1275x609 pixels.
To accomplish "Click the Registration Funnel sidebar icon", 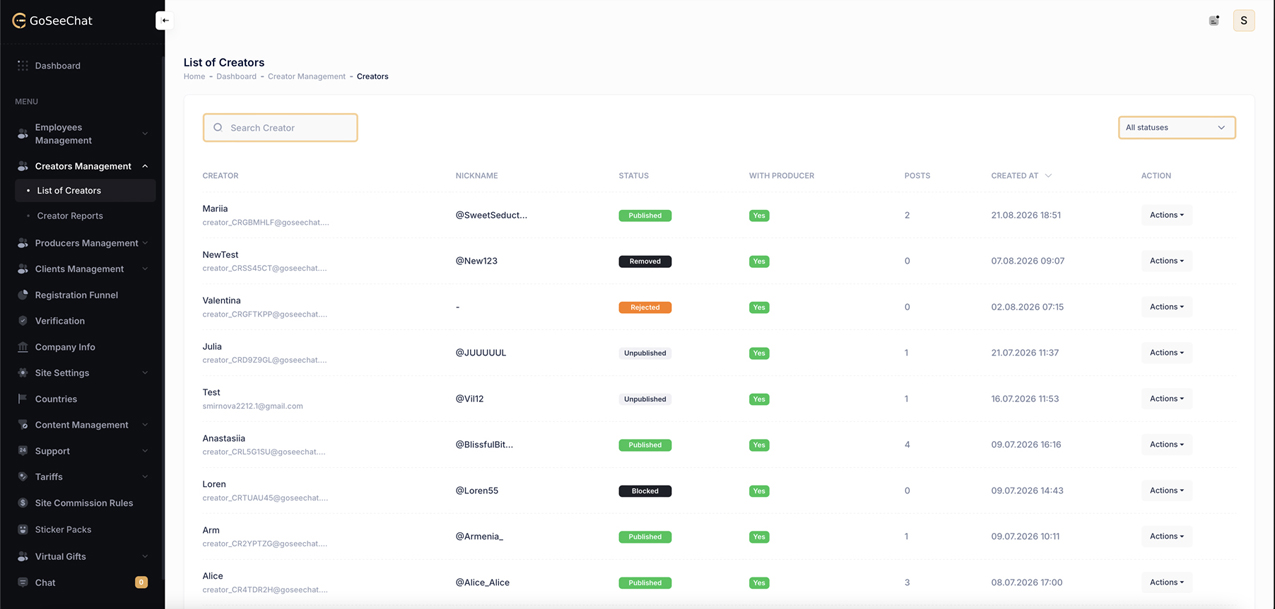I will click(23, 295).
